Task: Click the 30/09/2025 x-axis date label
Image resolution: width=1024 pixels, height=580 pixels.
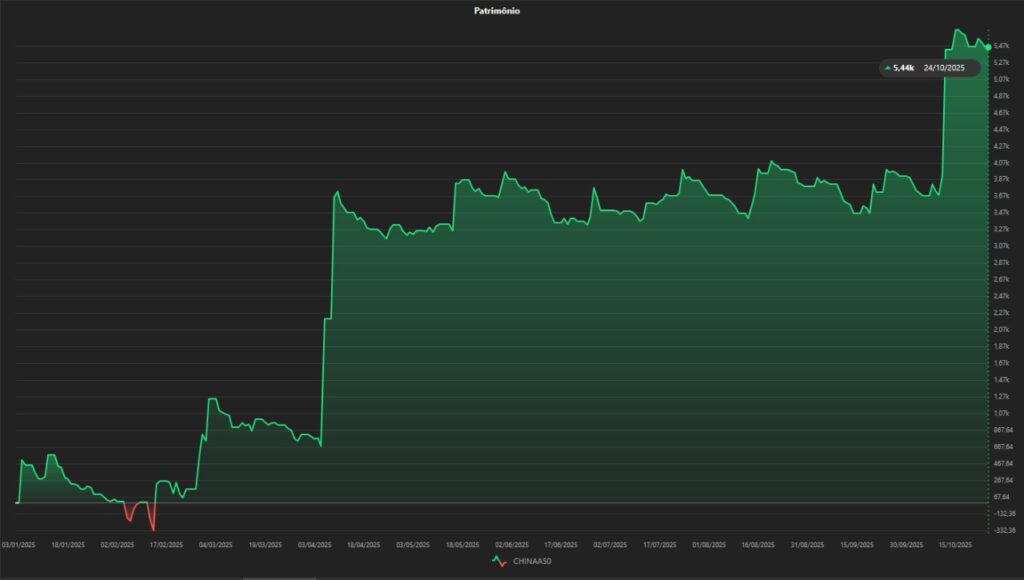Action: pyautogui.click(x=906, y=545)
